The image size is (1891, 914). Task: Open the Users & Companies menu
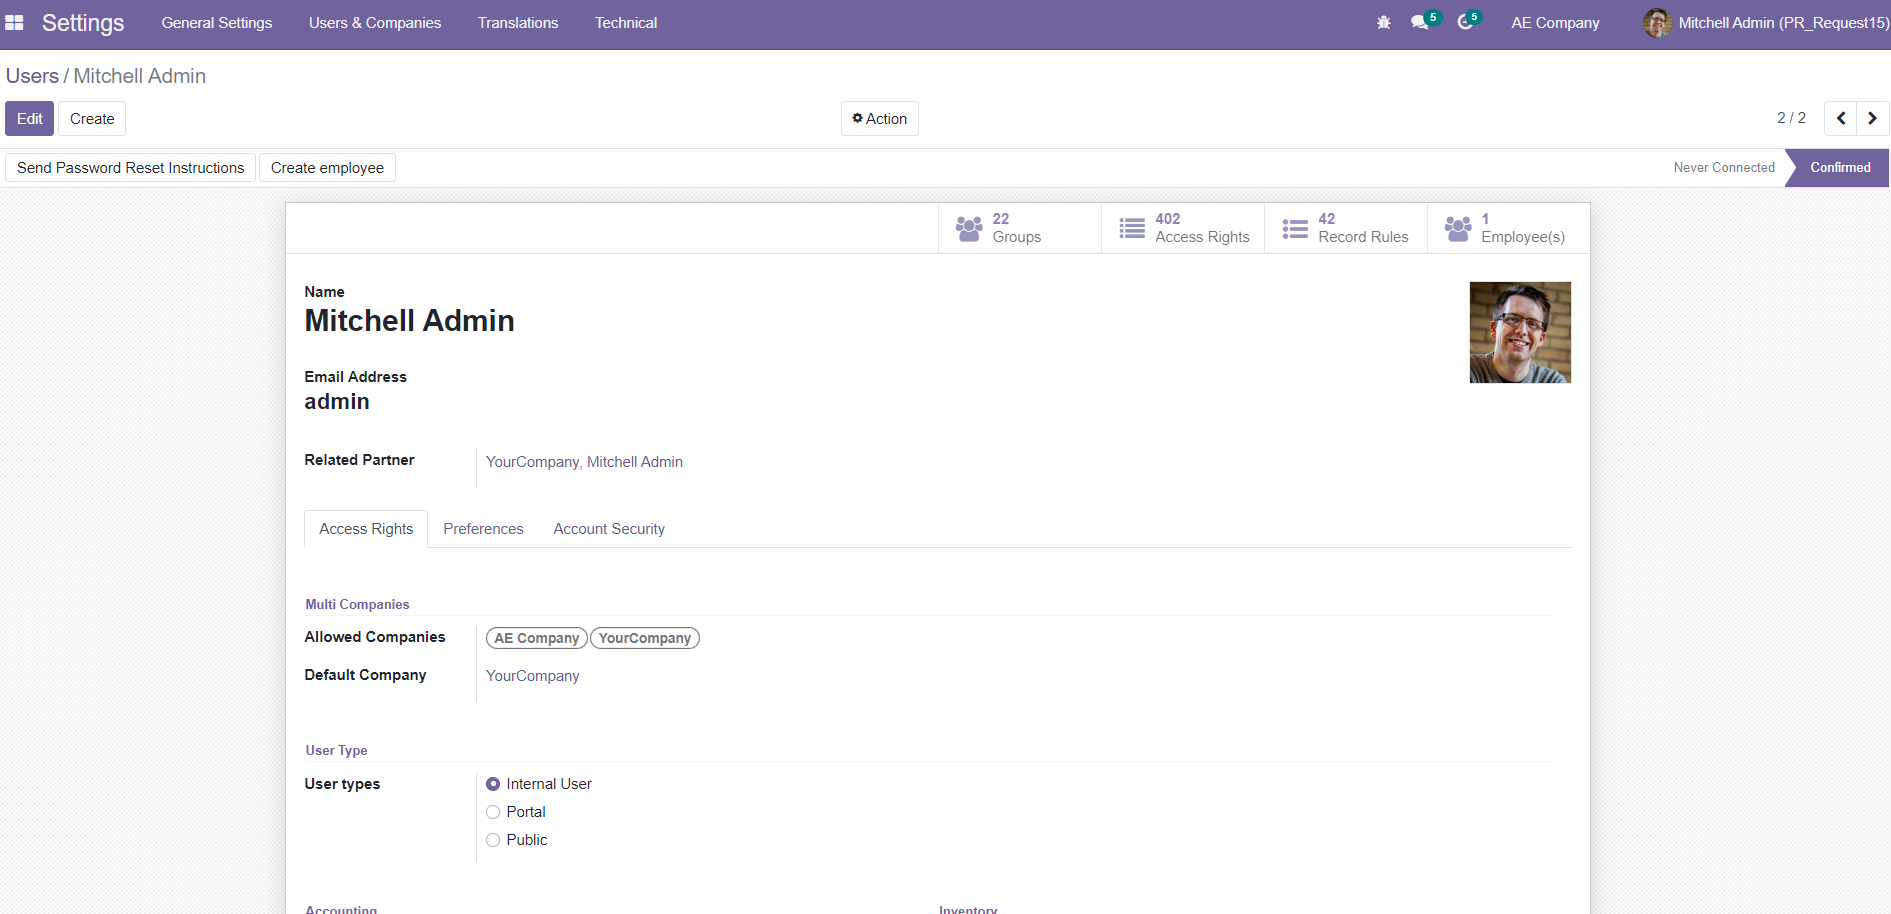[x=374, y=22]
